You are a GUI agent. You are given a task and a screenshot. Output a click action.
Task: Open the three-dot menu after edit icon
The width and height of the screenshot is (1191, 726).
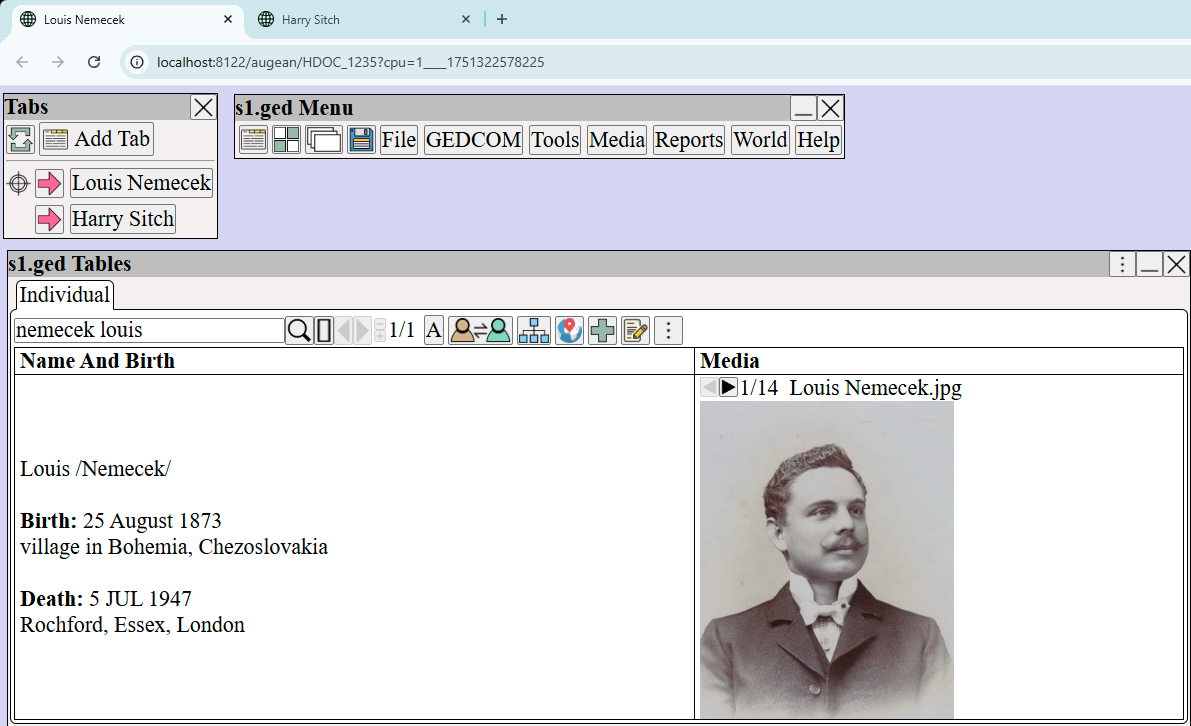[x=668, y=331]
